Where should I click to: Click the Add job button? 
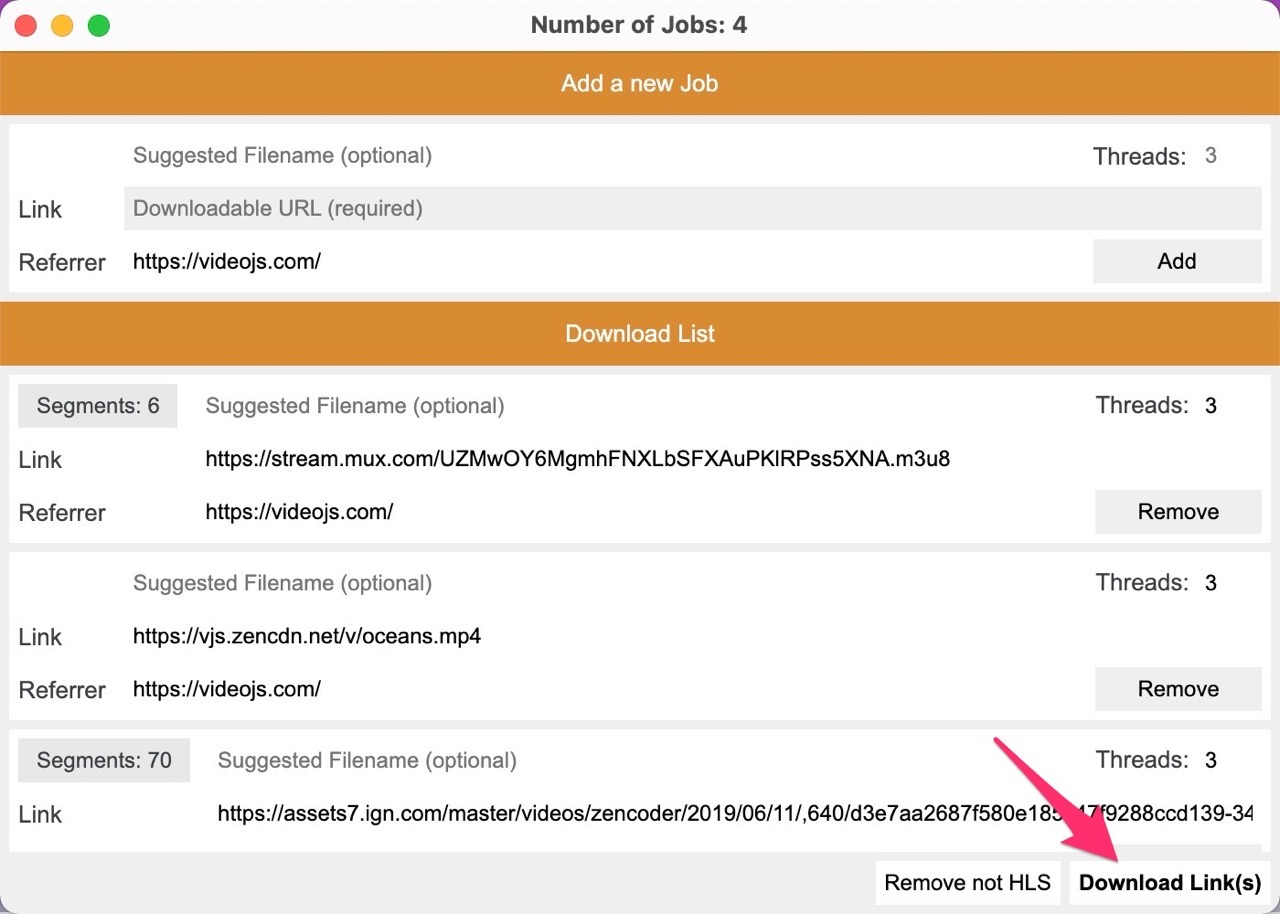point(1176,261)
